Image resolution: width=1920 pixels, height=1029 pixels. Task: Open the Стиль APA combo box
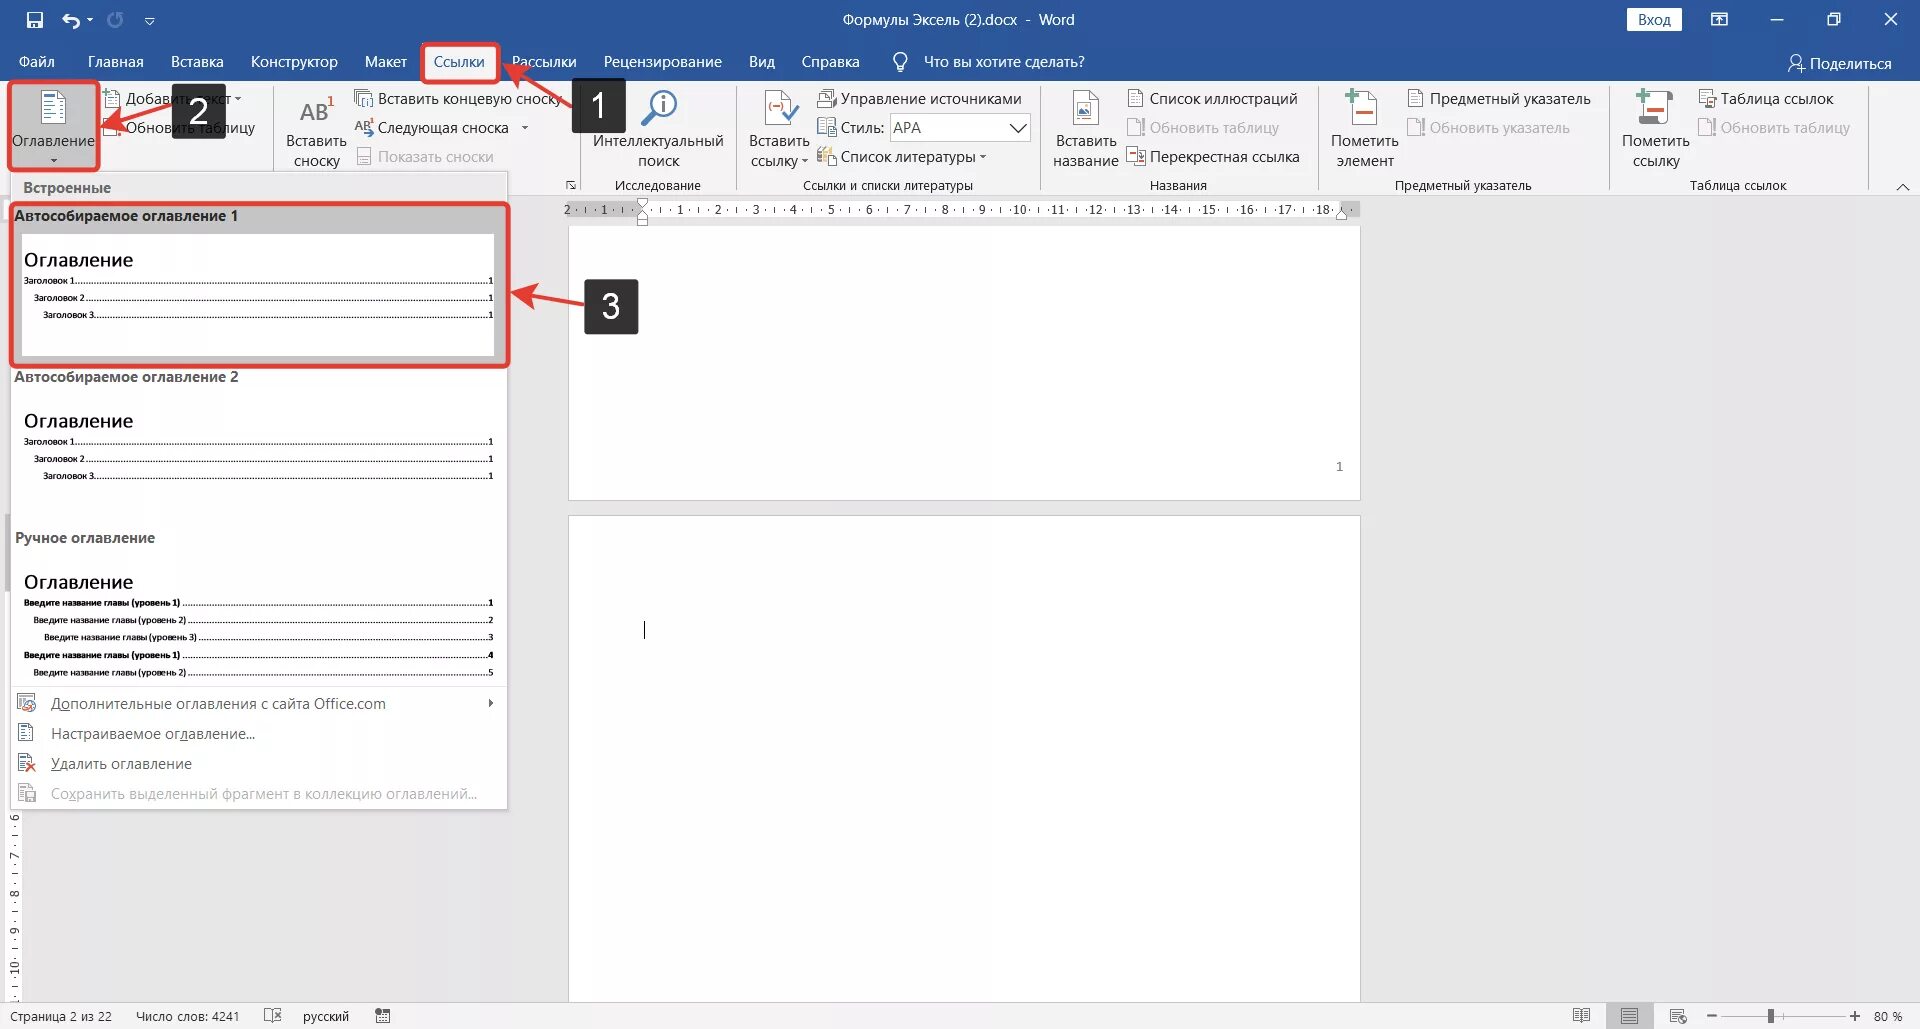click(x=960, y=128)
